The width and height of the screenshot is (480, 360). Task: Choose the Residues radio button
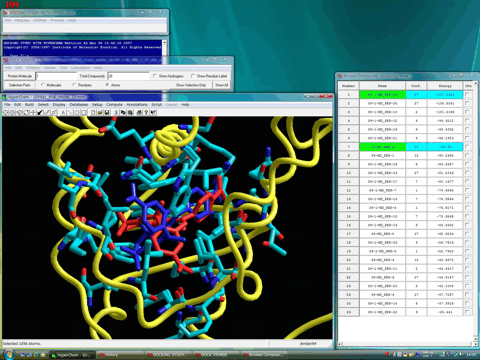click(74, 85)
